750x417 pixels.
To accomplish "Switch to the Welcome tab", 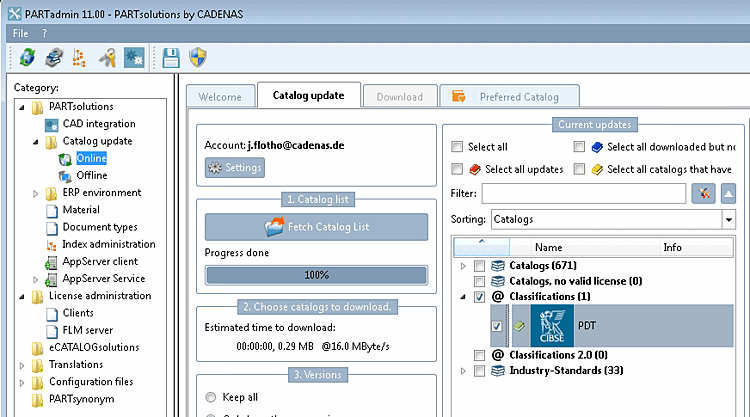I will click(220, 97).
